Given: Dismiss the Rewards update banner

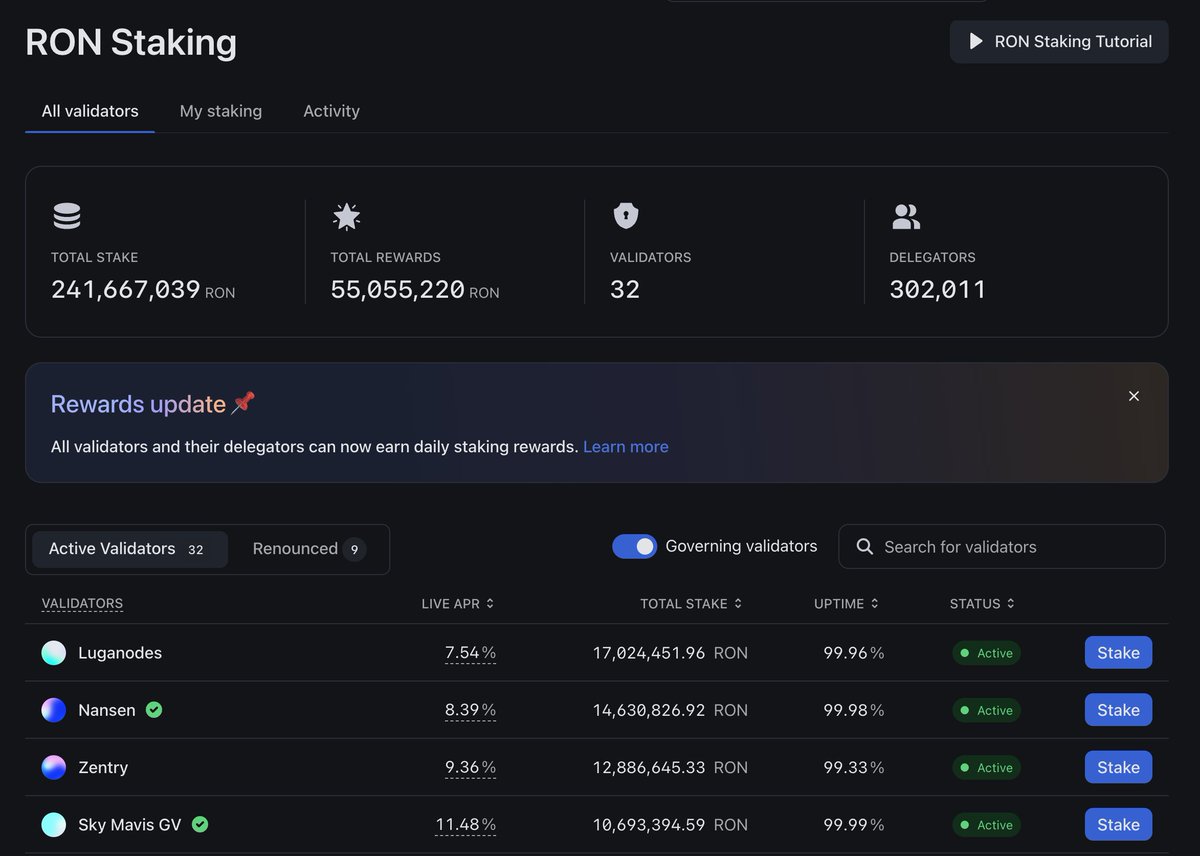Looking at the screenshot, I should [x=1134, y=396].
